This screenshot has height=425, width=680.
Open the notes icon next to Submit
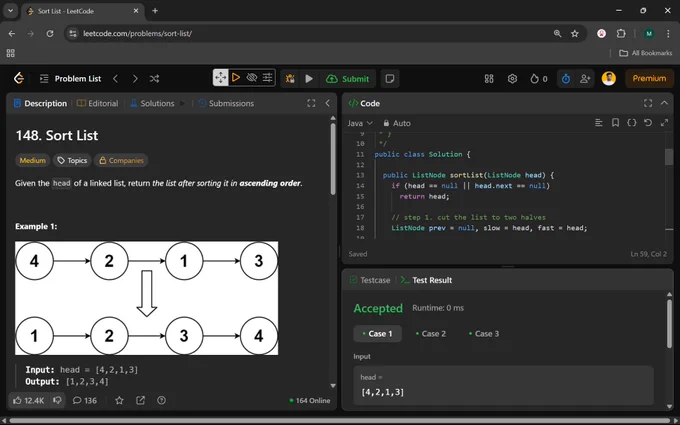389,78
